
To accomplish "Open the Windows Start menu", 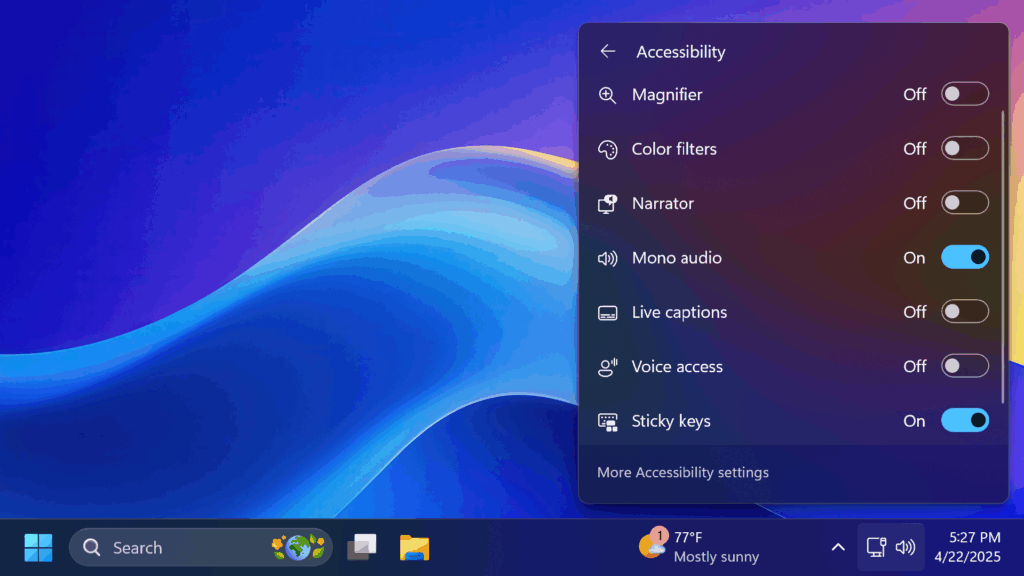I will pyautogui.click(x=38, y=547).
